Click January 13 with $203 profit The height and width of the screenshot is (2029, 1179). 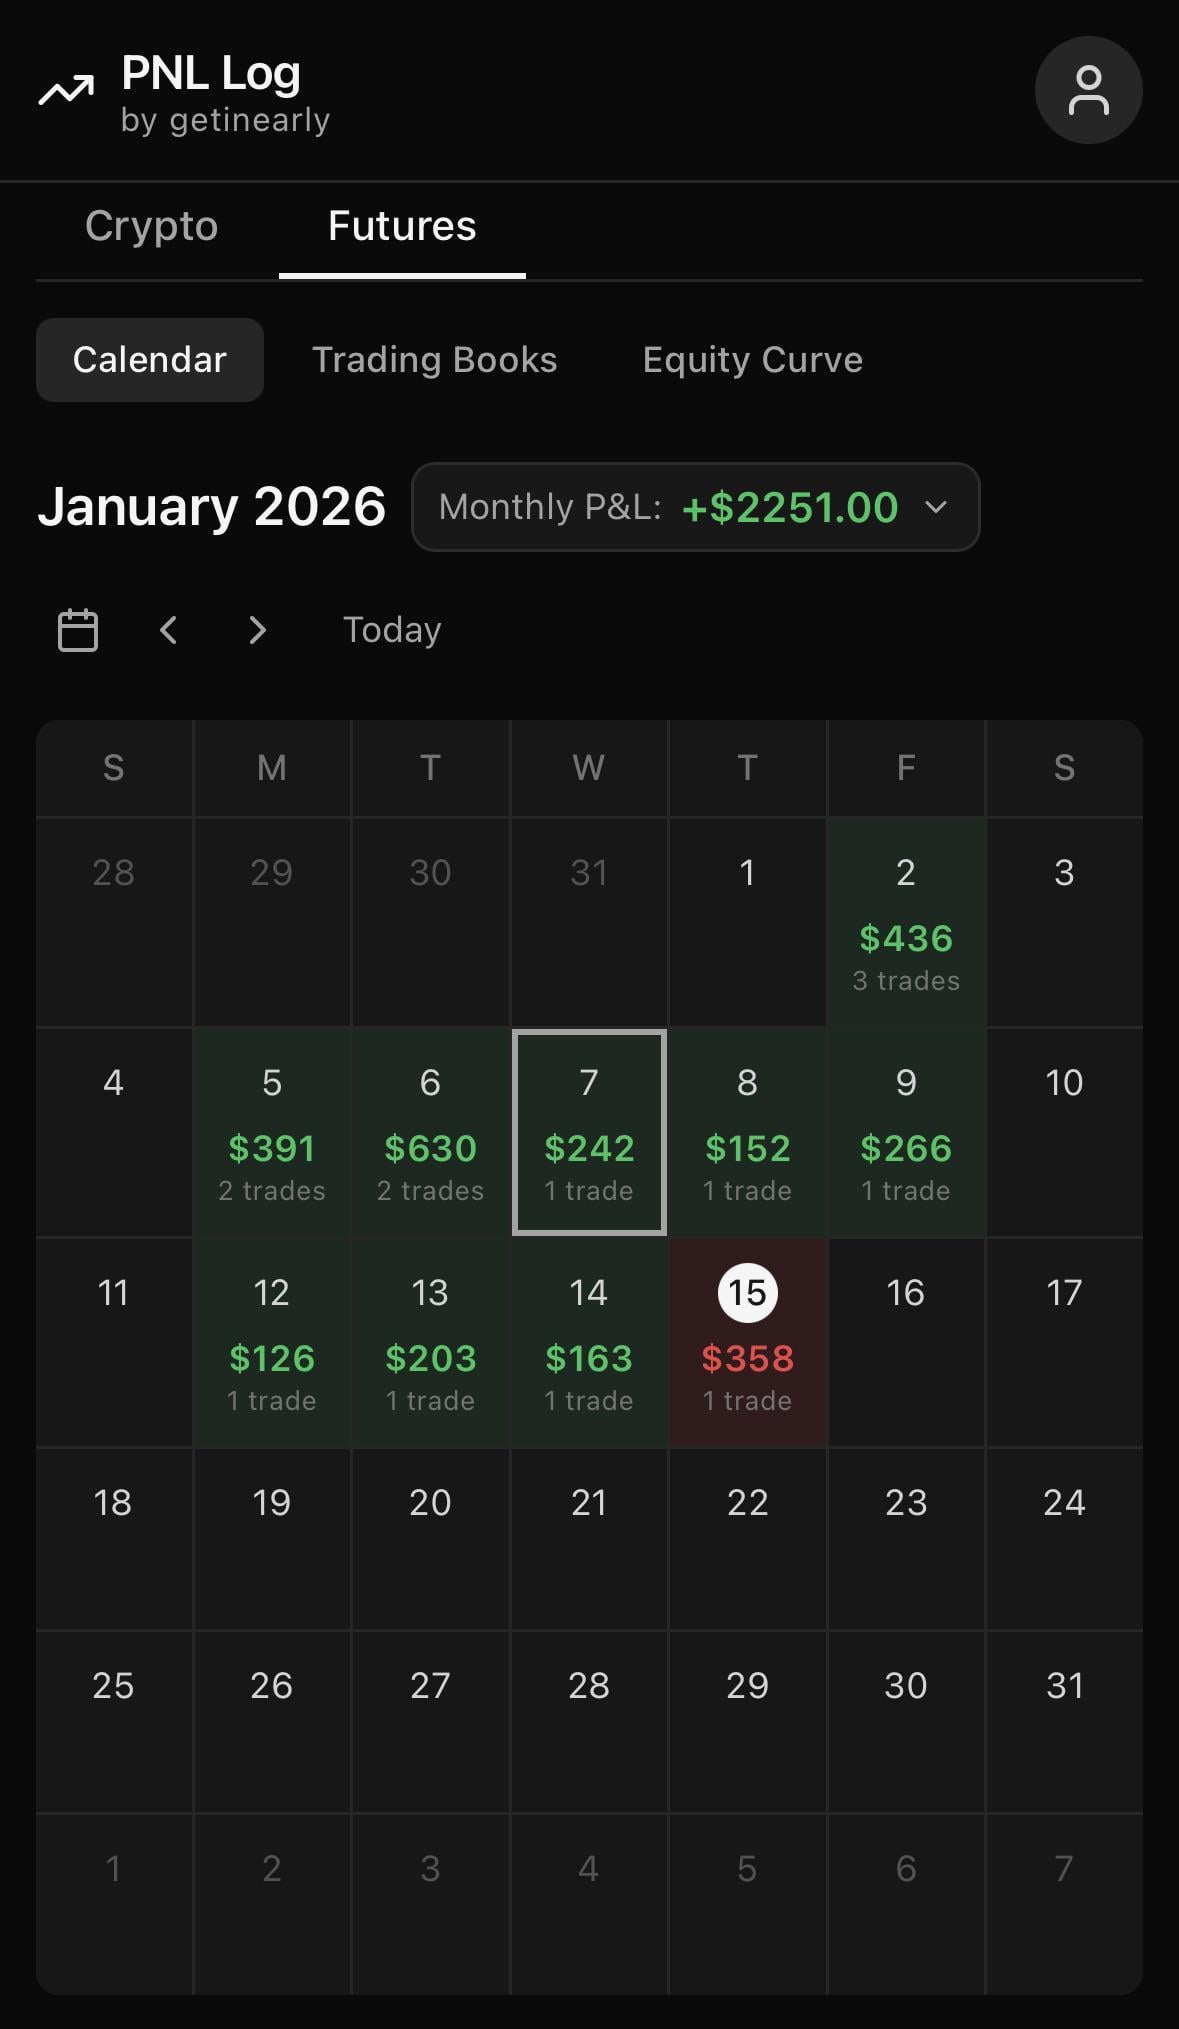pos(430,1343)
